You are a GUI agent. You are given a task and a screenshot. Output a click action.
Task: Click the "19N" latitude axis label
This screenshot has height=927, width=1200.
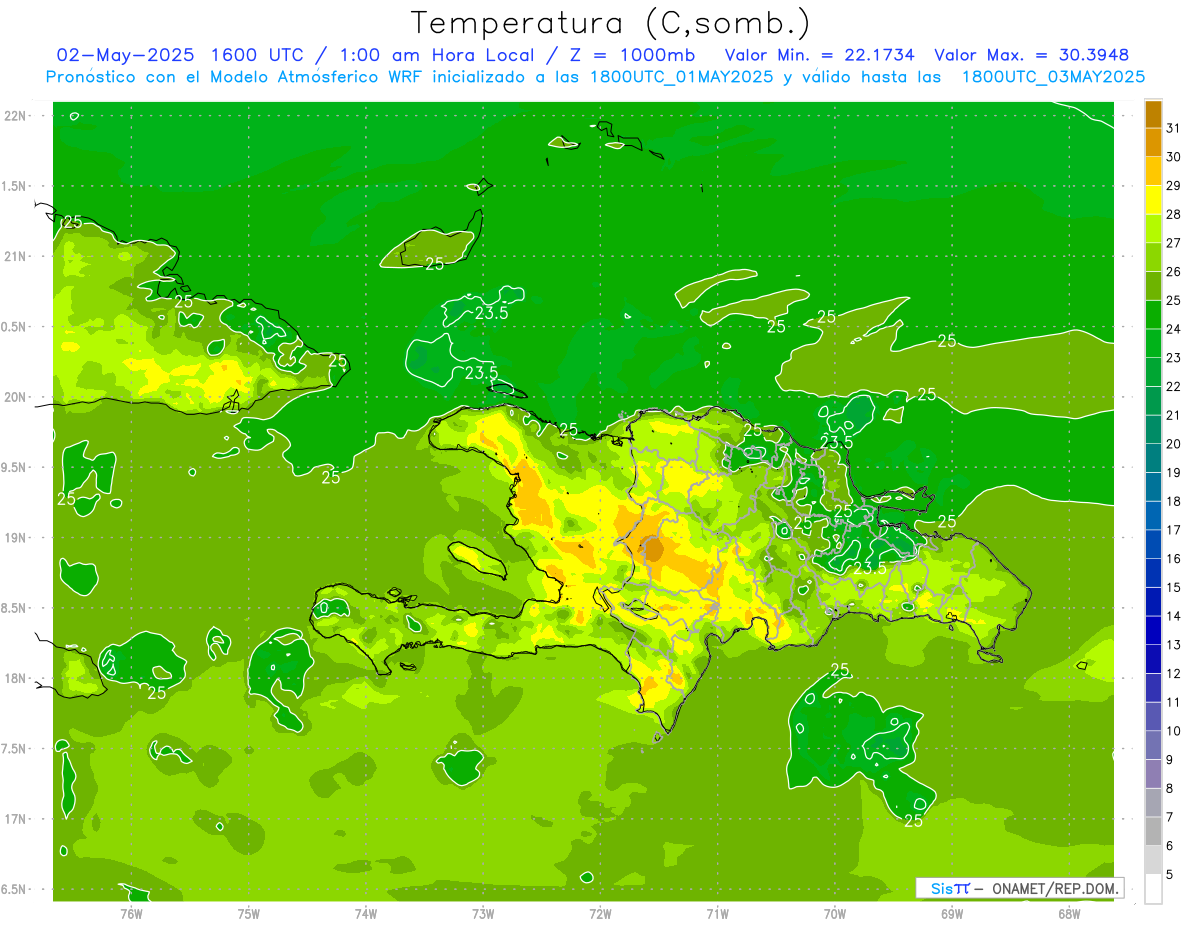(17, 538)
